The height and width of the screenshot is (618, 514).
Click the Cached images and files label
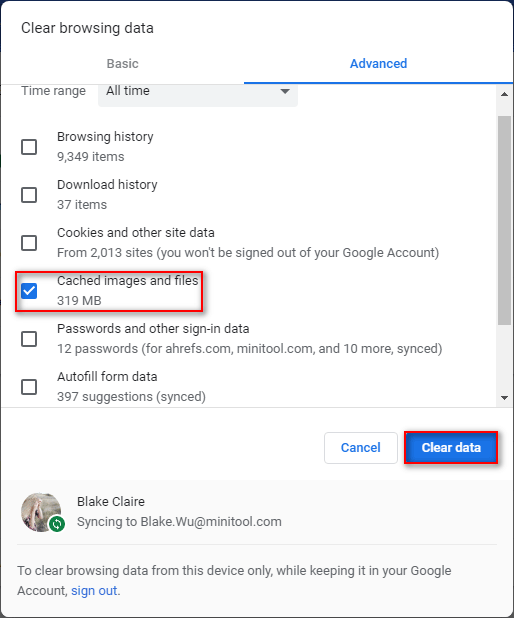click(127, 281)
